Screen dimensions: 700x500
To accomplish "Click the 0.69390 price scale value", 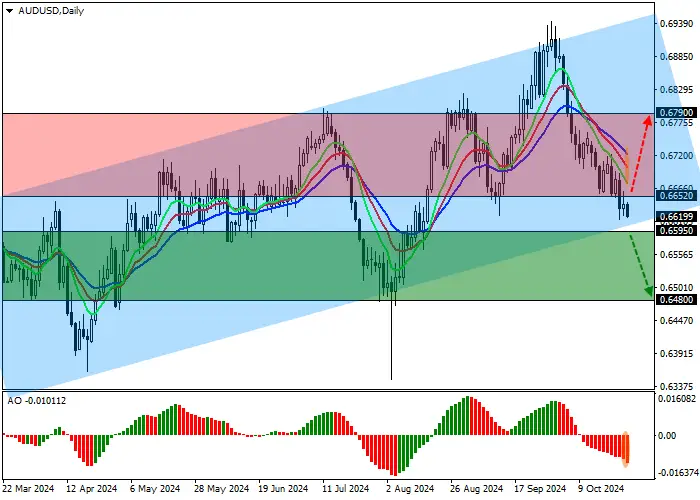I will tap(676, 24).
